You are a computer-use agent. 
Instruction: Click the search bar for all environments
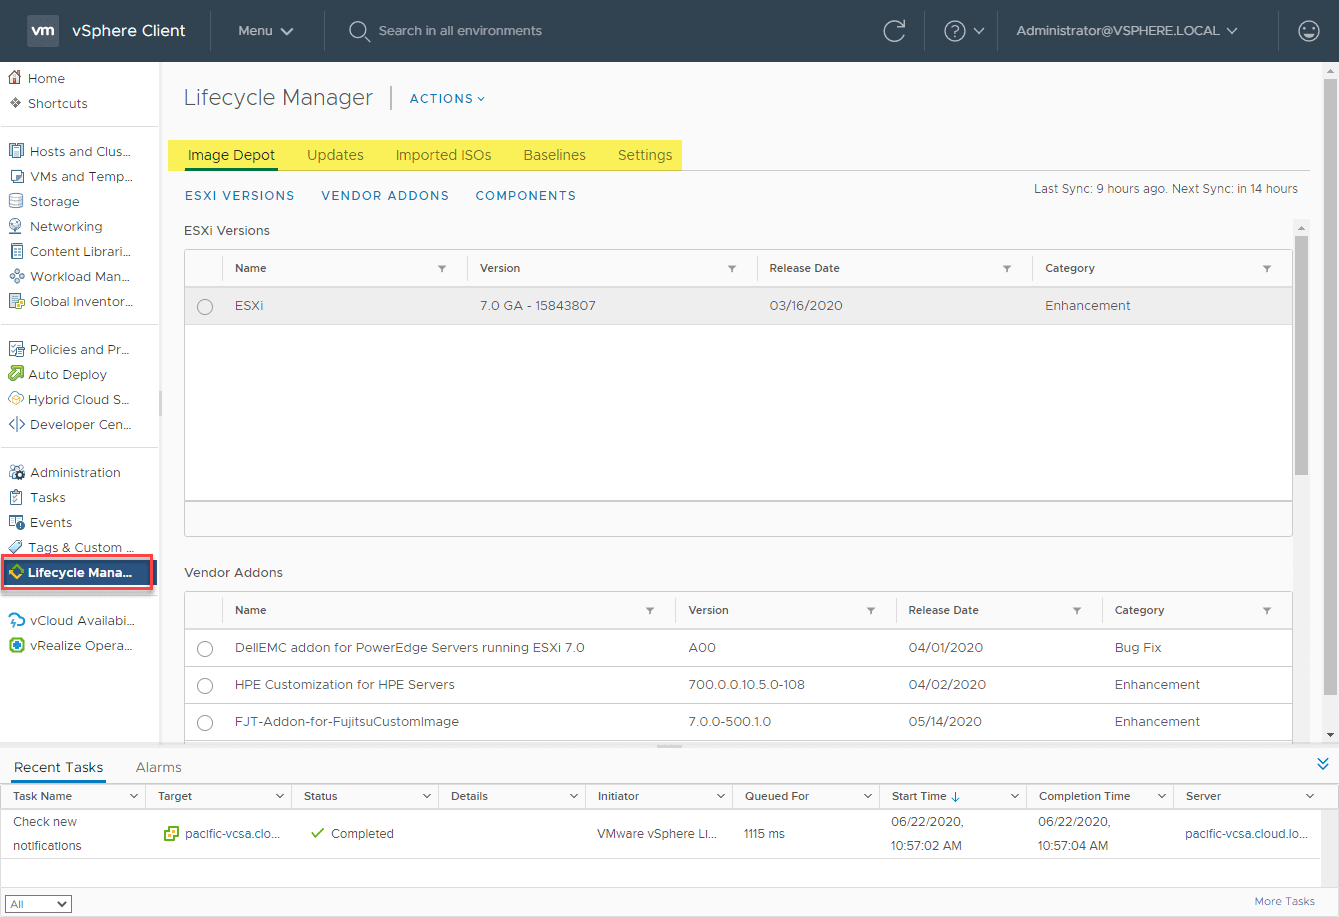[460, 30]
